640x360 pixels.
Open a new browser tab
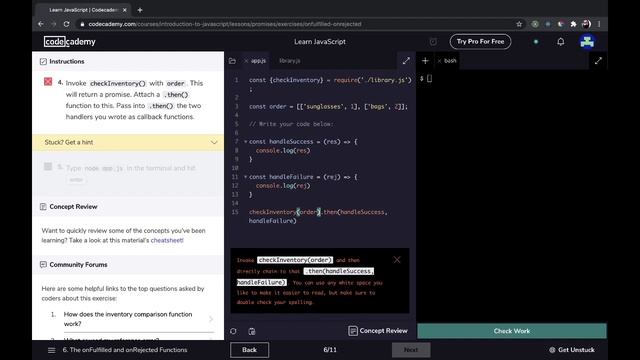pyautogui.click(x=140, y=10)
